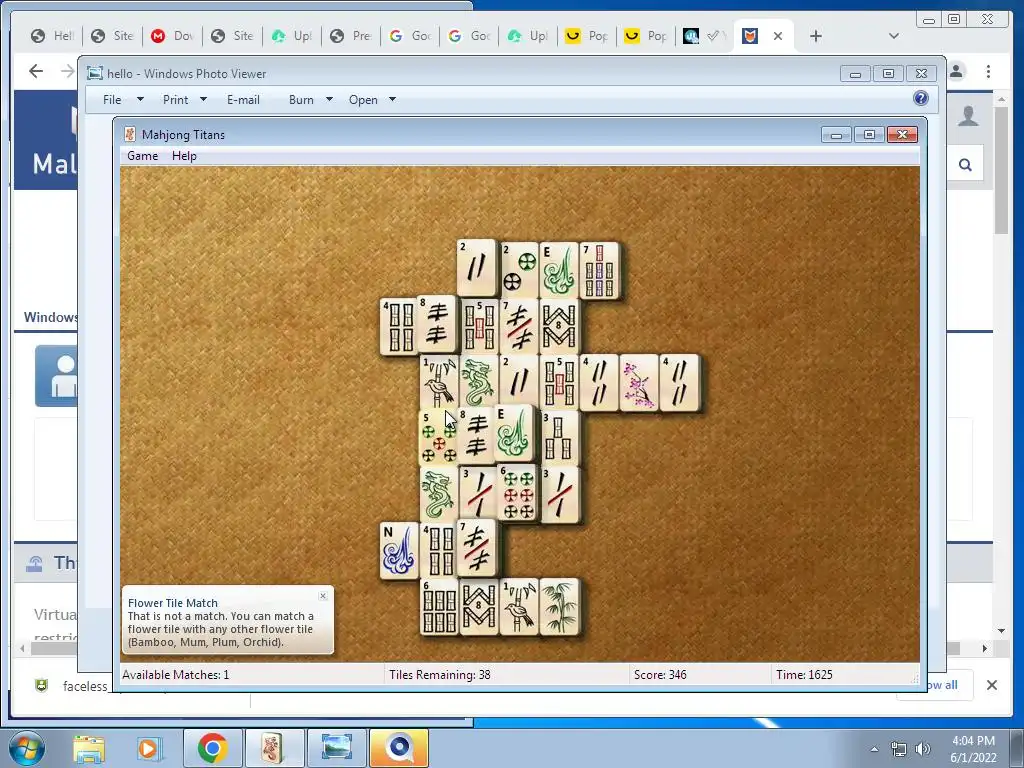
Task: Click the volume speaker tray icon
Action: [x=923, y=749]
